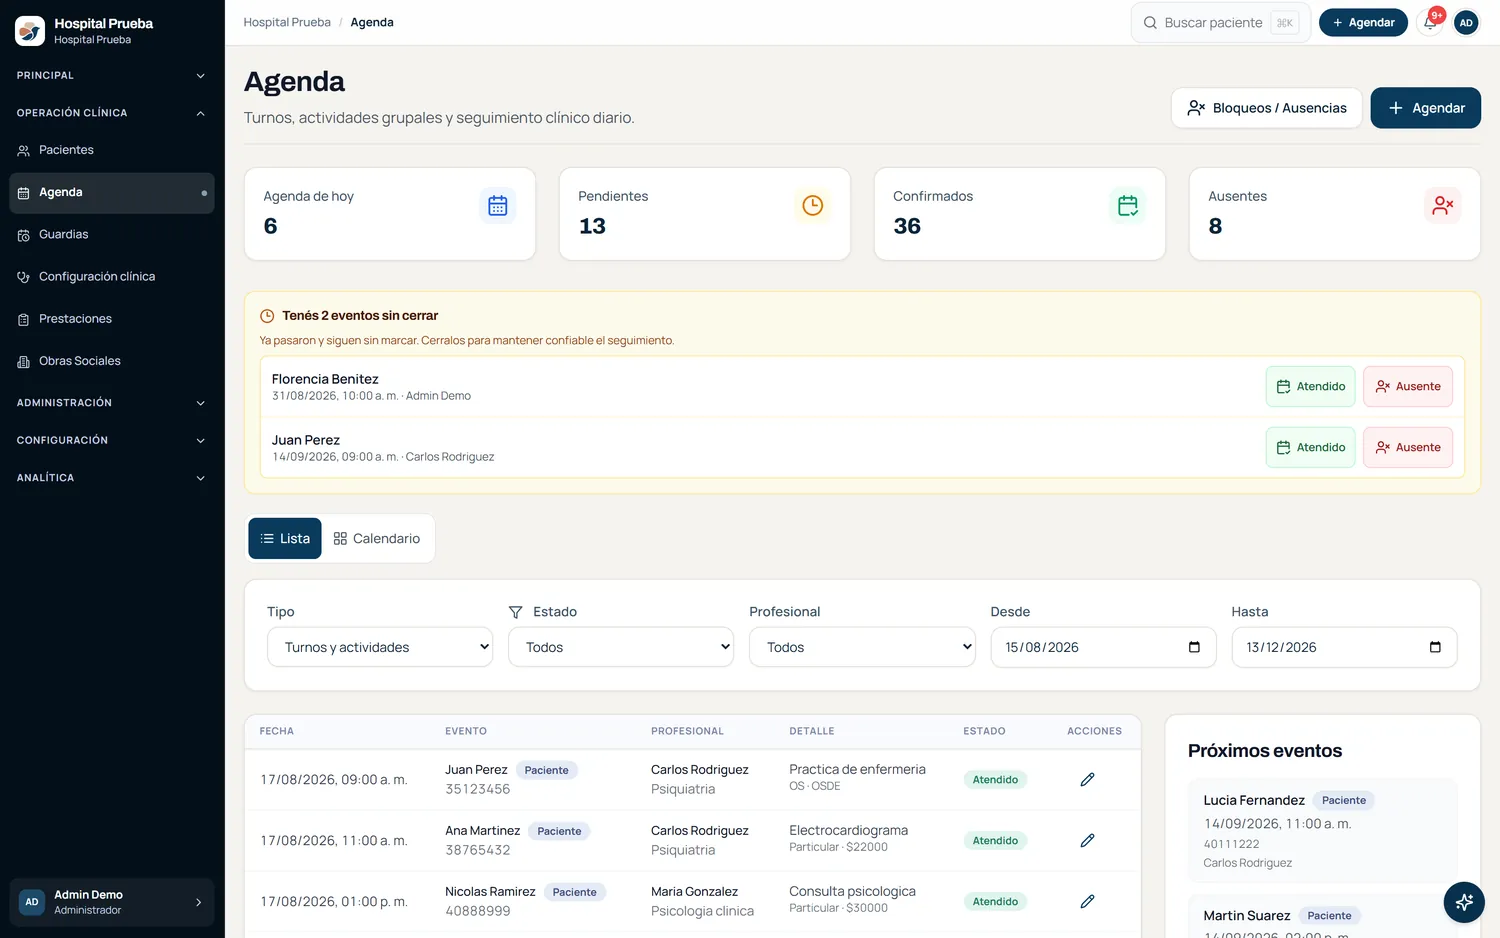The width and height of the screenshot is (1500, 938).
Task: Click the Confirmados count 36
Action: 907,226
